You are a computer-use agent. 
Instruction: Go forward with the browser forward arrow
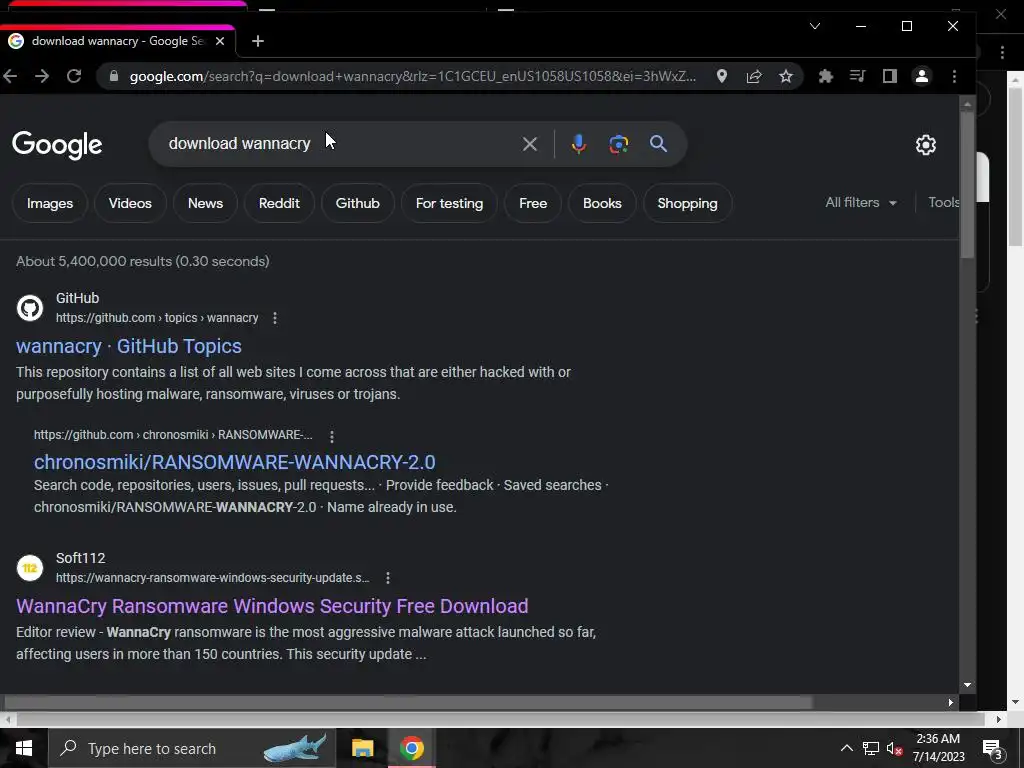[42, 76]
